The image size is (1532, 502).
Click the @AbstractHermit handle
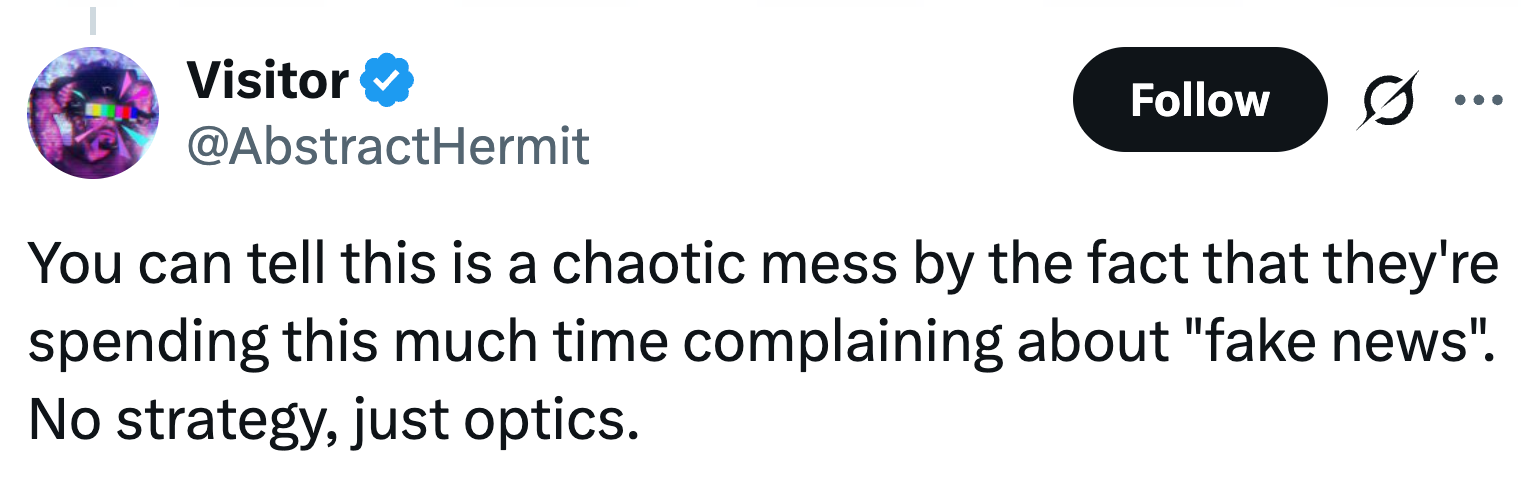(x=388, y=147)
